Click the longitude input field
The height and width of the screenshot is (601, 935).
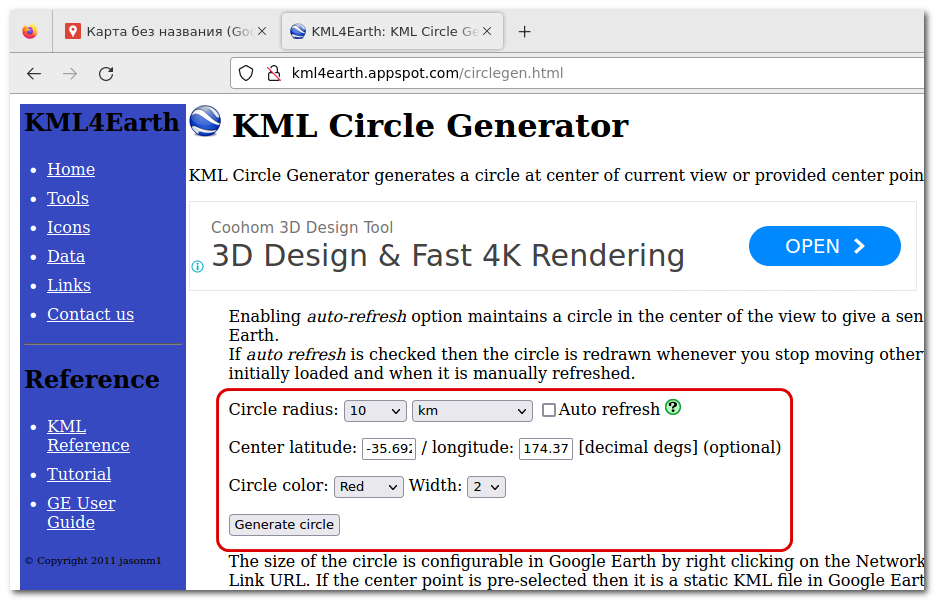pos(546,448)
